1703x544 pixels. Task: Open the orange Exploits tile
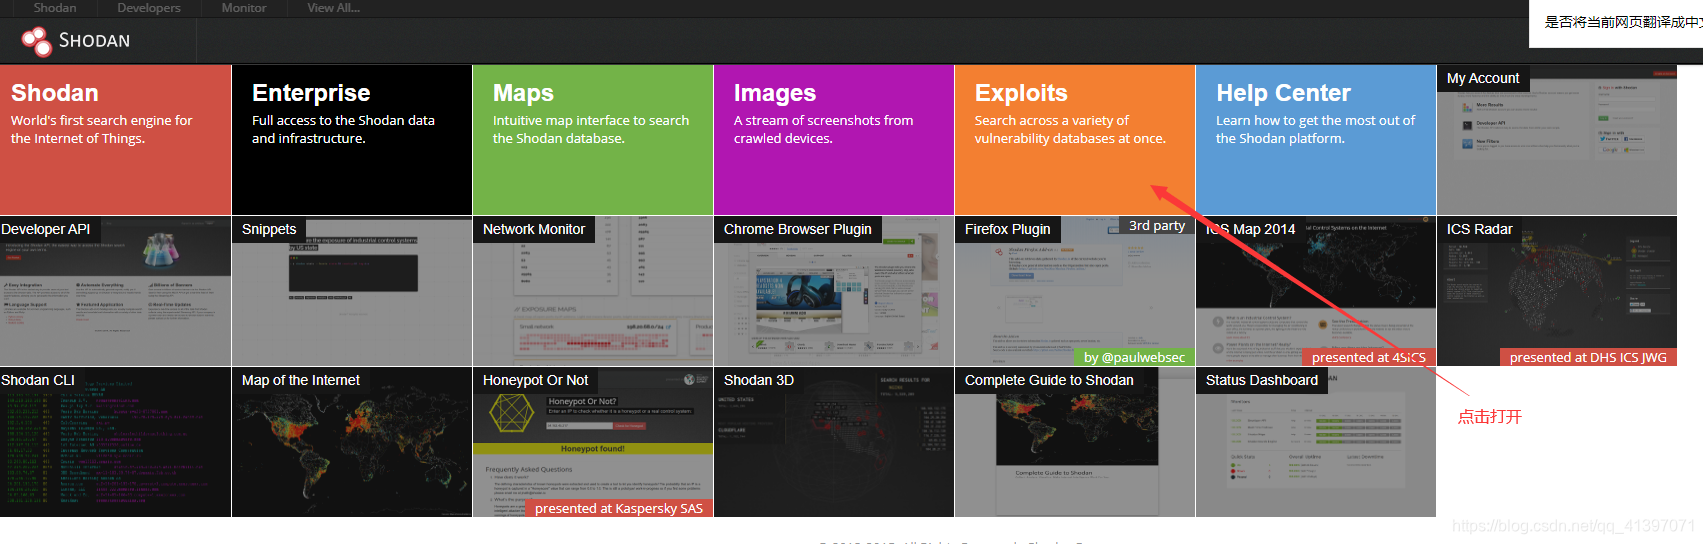tap(1075, 140)
